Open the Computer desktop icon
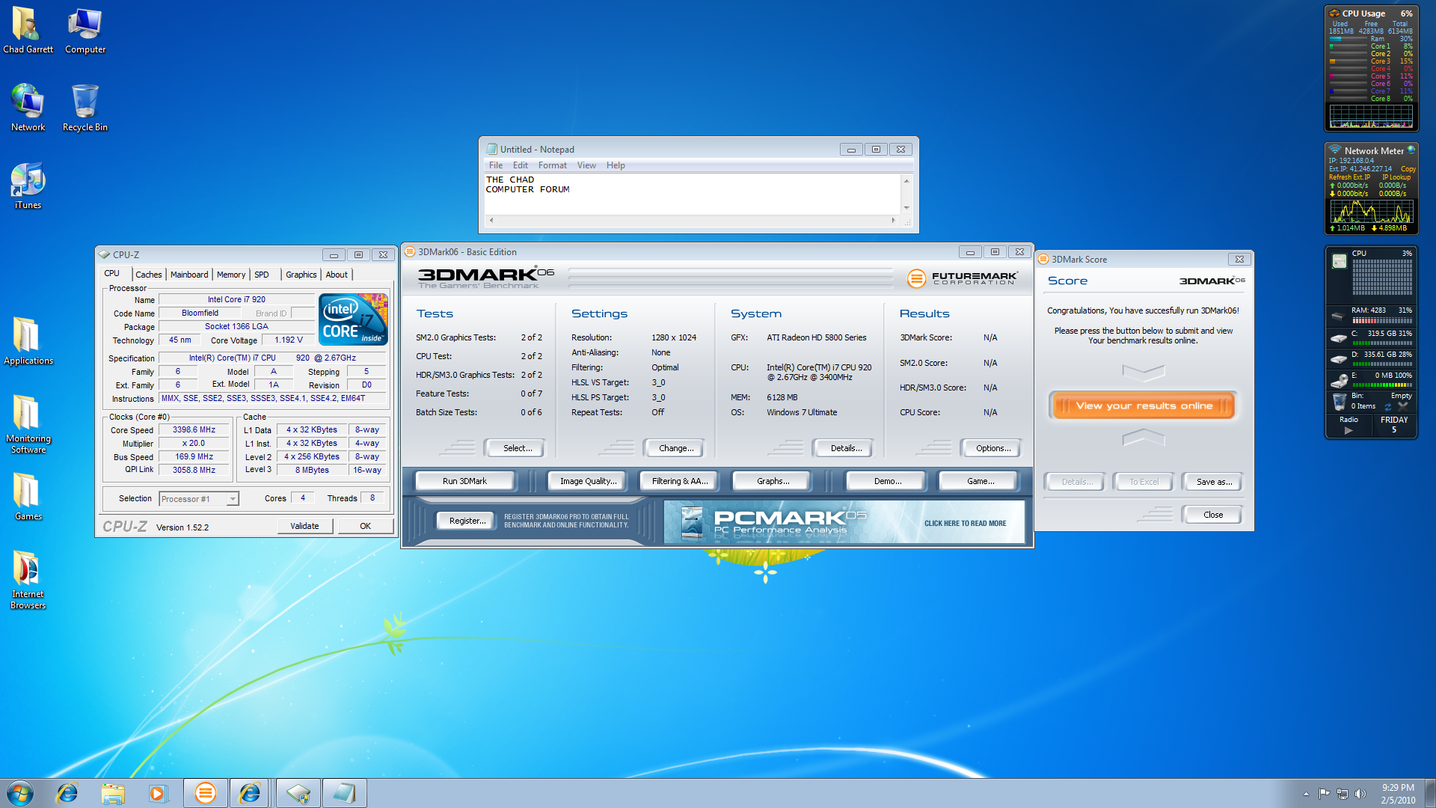The width and height of the screenshot is (1436, 808). (x=85, y=30)
